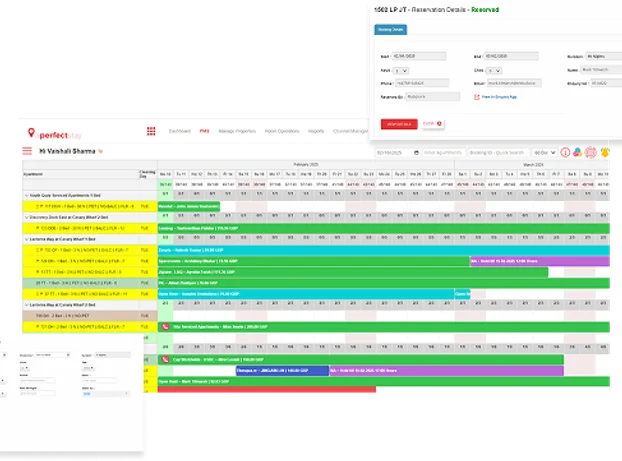Open the Manage Properties menu

tap(237, 131)
